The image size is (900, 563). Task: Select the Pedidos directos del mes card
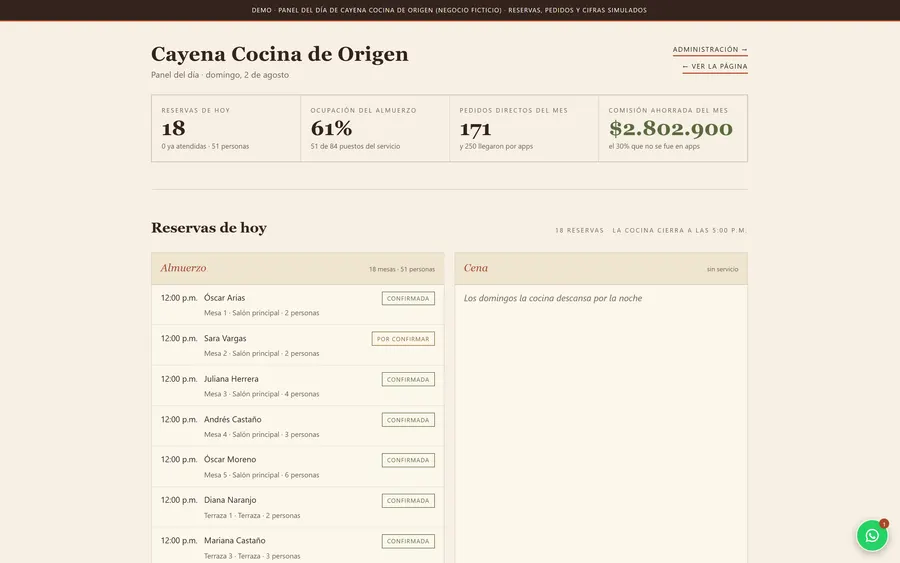(x=524, y=129)
